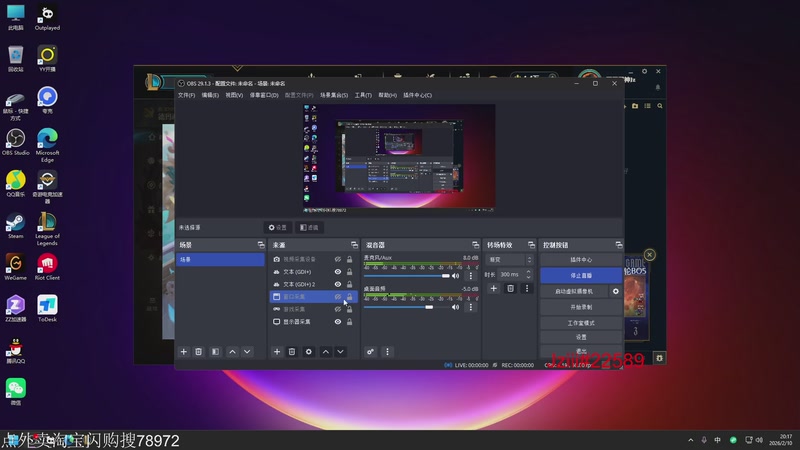Mute the 麦克风/Aux speaker icon
The width and height of the screenshot is (800, 450).
coord(456,275)
